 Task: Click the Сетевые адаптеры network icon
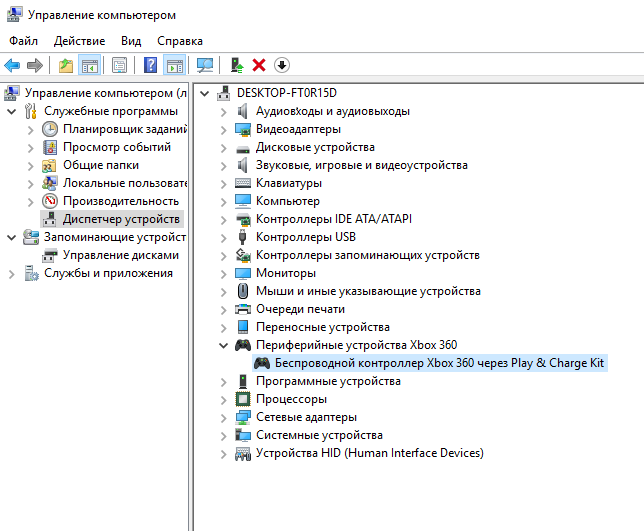point(243,417)
